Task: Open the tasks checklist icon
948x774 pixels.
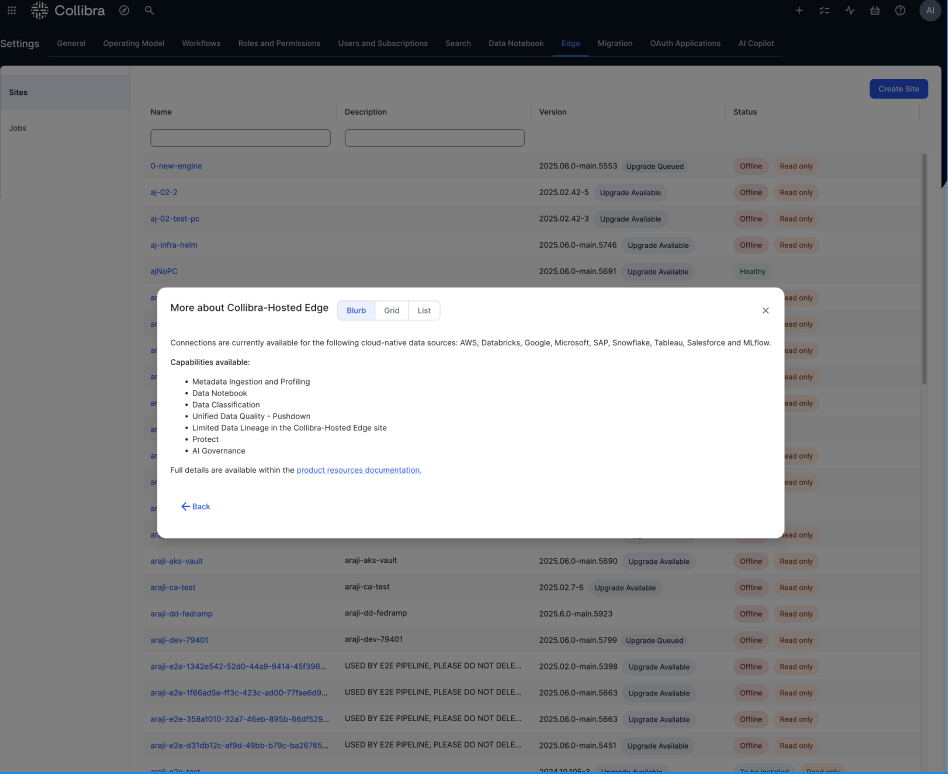Action: tap(824, 10)
